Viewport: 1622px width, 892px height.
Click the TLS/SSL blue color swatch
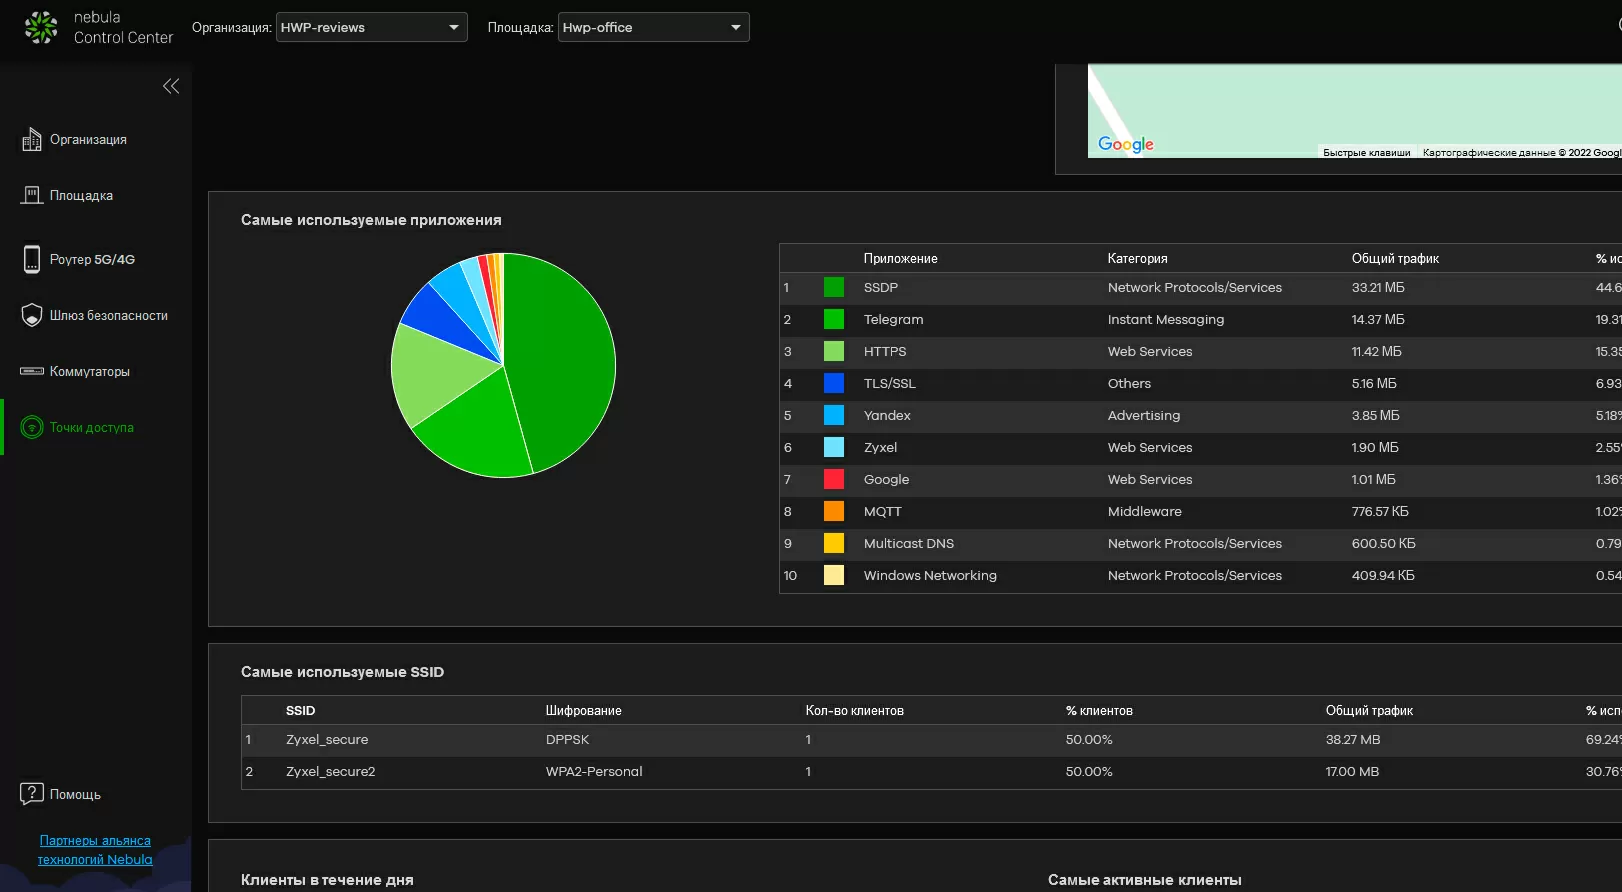point(834,383)
